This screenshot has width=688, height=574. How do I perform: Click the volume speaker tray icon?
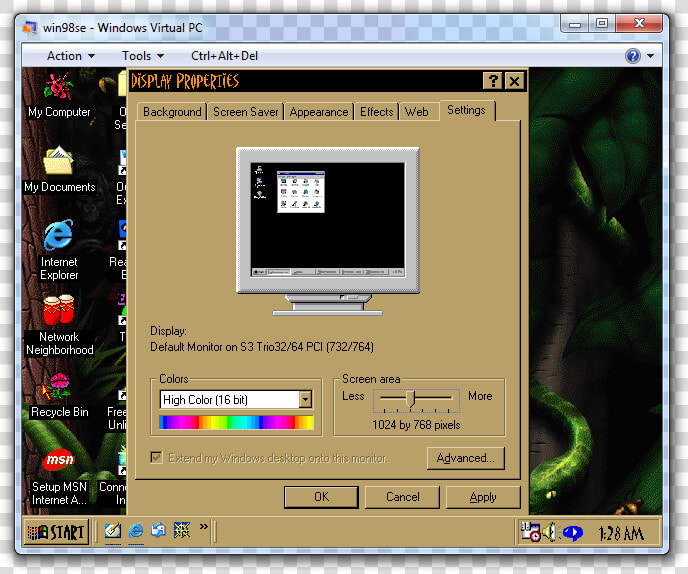pos(550,532)
